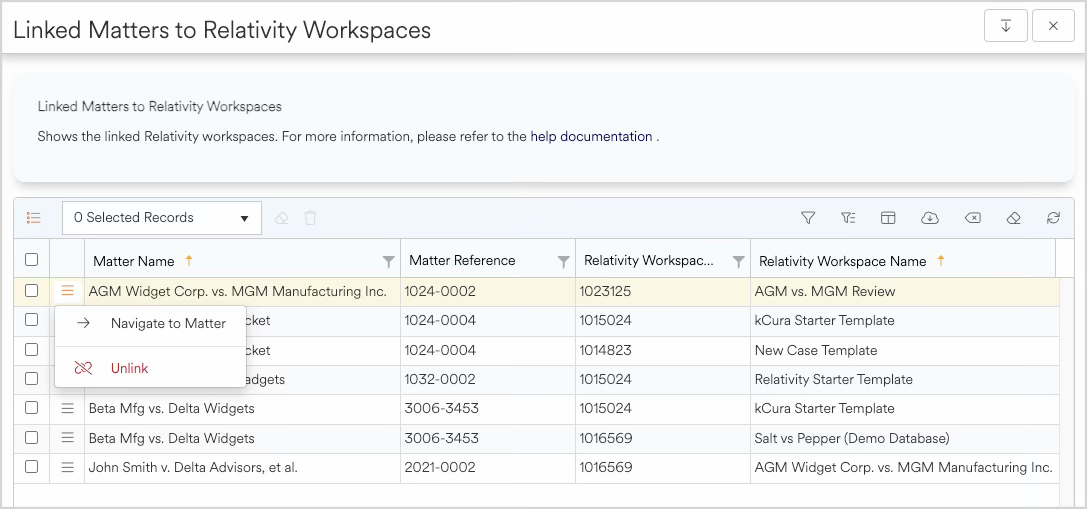Close the Linked Matters dialog

click(1053, 26)
